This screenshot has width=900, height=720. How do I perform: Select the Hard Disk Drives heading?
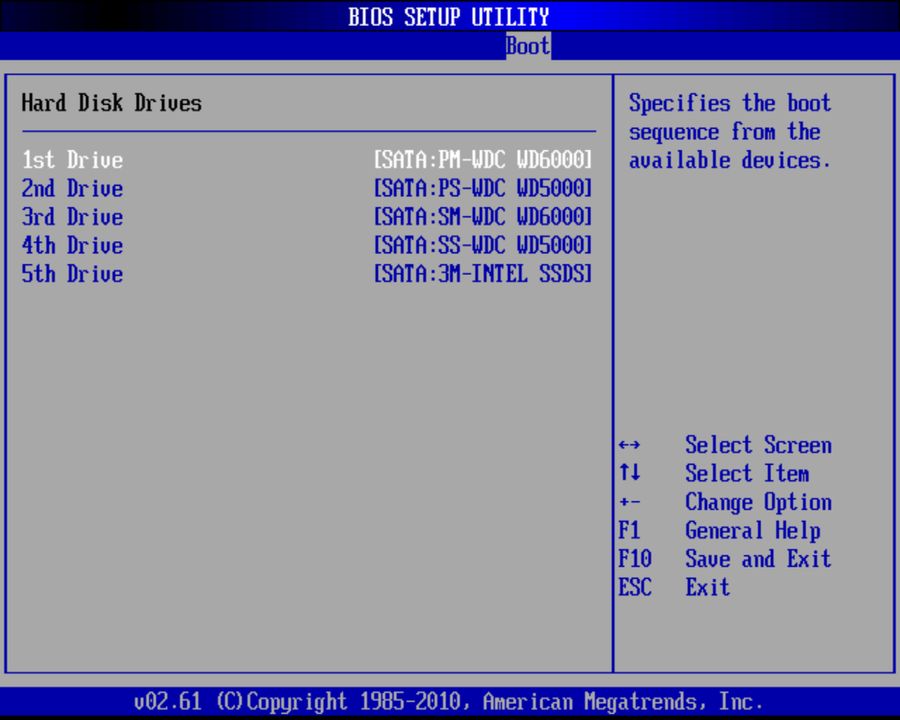(x=111, y=103)
